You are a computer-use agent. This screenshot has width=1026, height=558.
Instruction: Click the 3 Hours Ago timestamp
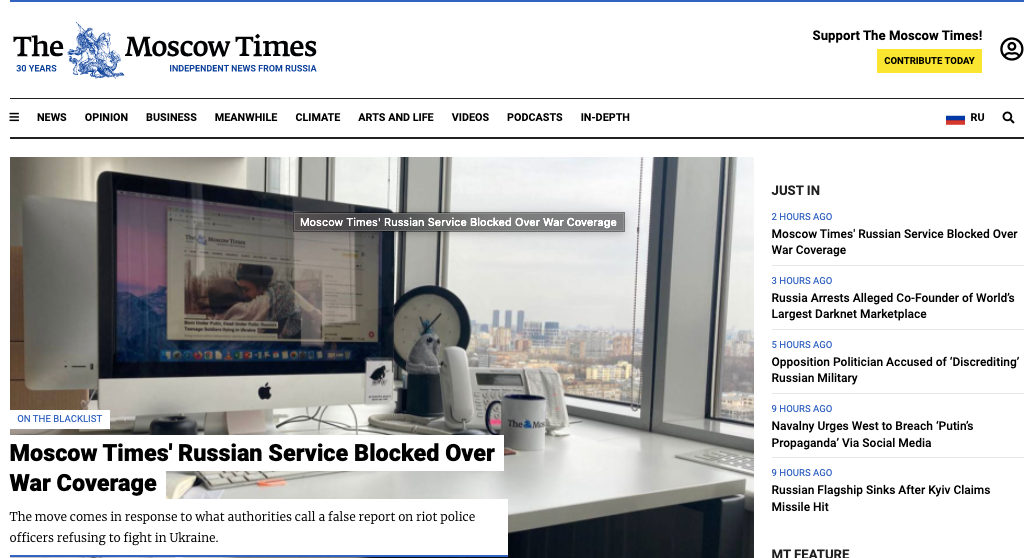point(802,281)
